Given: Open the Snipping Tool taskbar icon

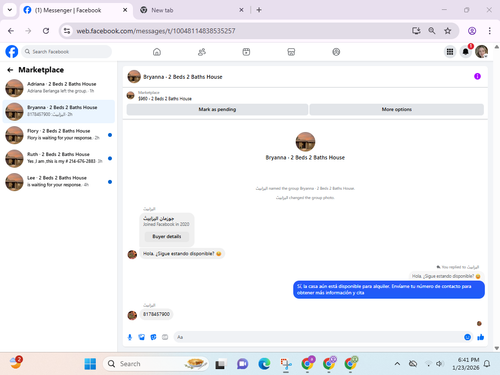Looking at the screenshot, I should coord(286,364).
